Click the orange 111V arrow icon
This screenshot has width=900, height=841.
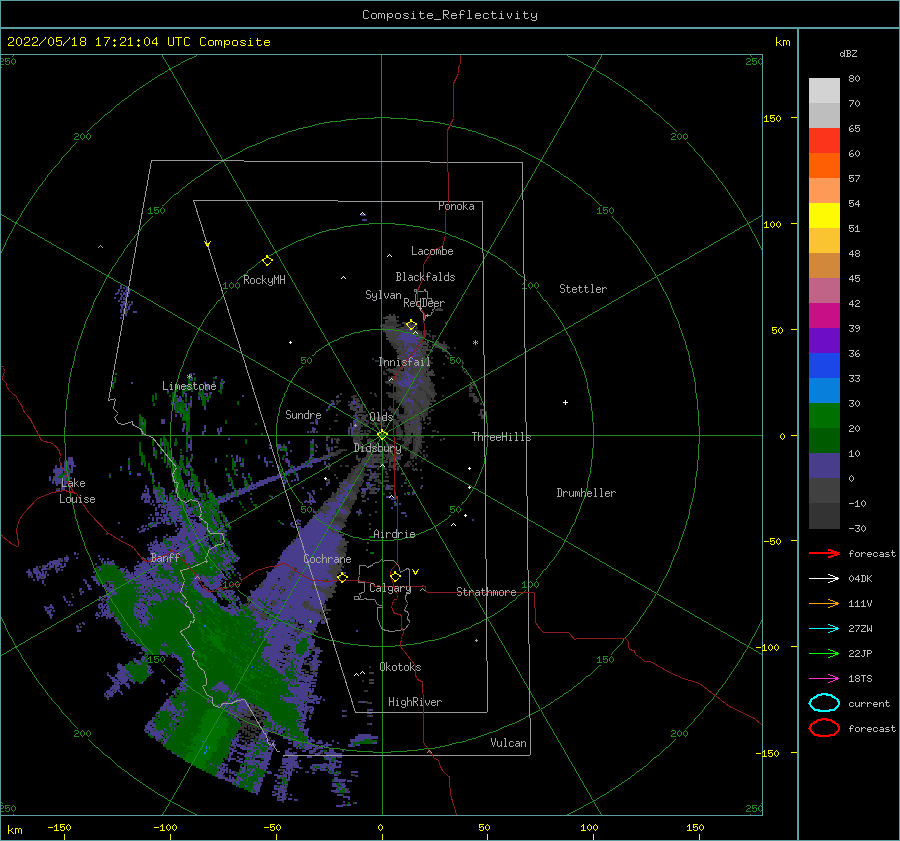824,603
